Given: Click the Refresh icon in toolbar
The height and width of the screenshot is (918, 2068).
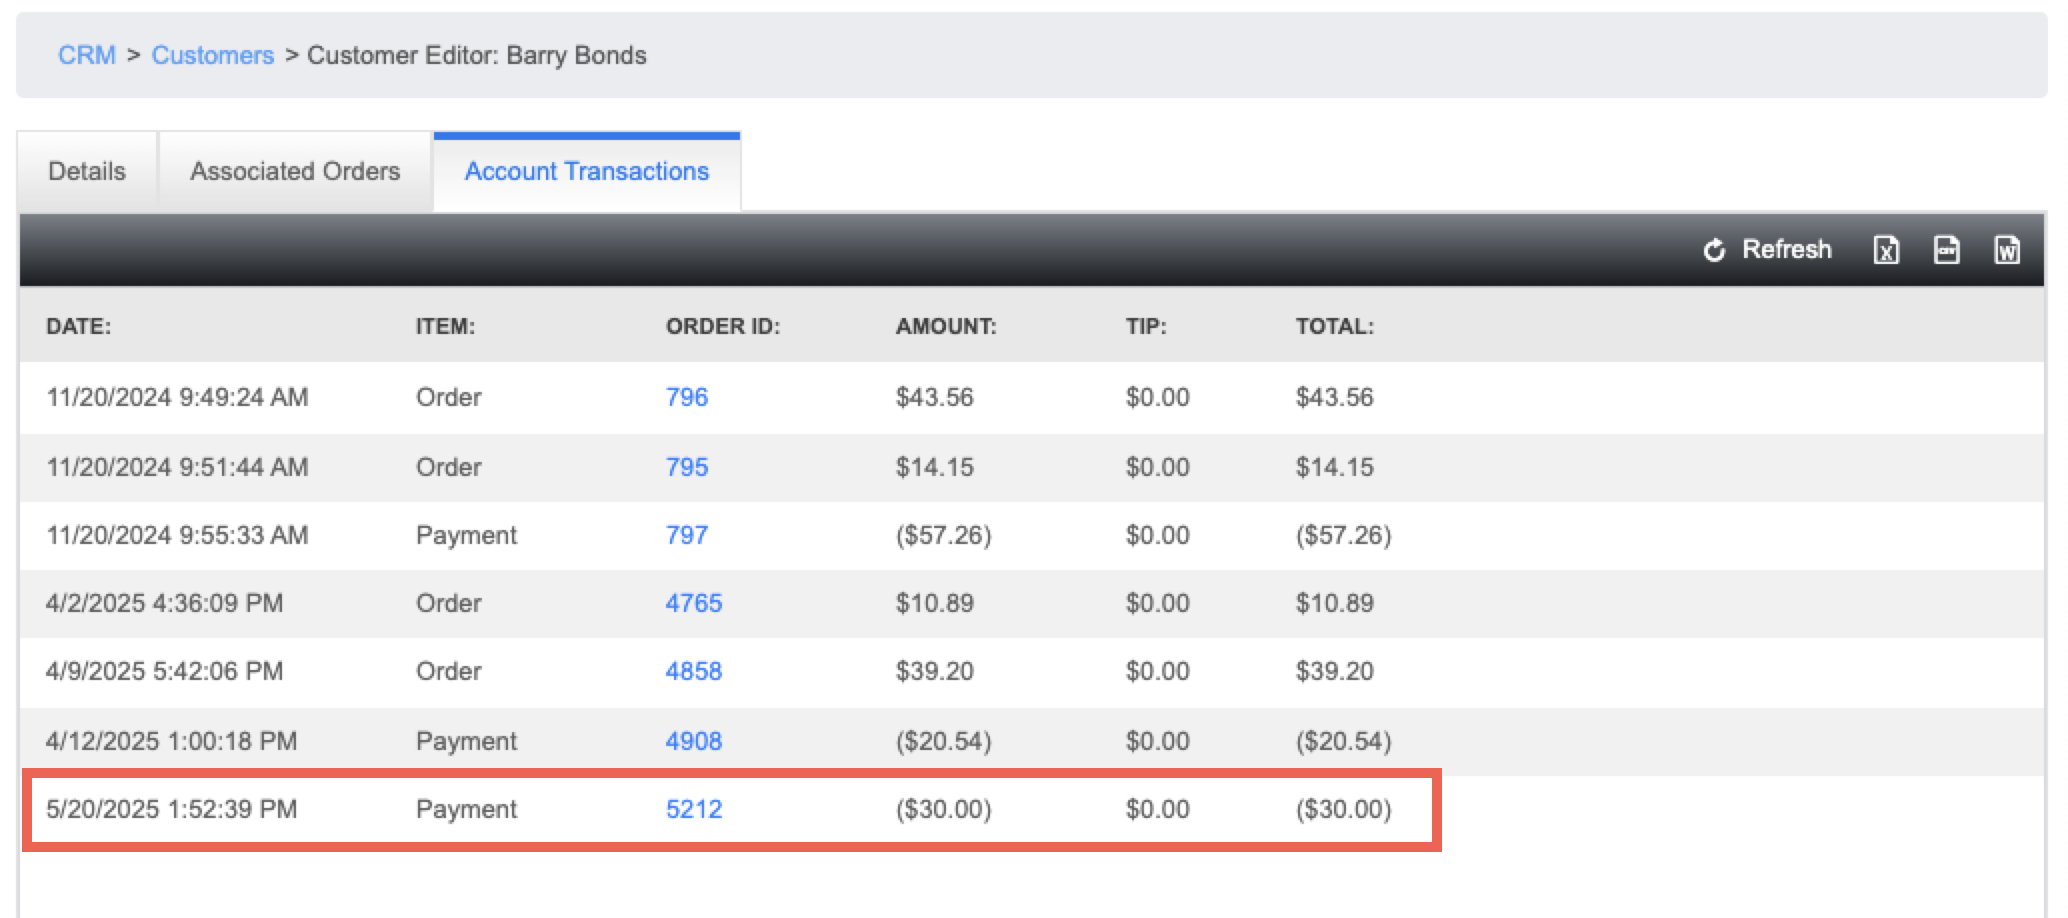Looking at the screenshot, I should pos(1714,250).
